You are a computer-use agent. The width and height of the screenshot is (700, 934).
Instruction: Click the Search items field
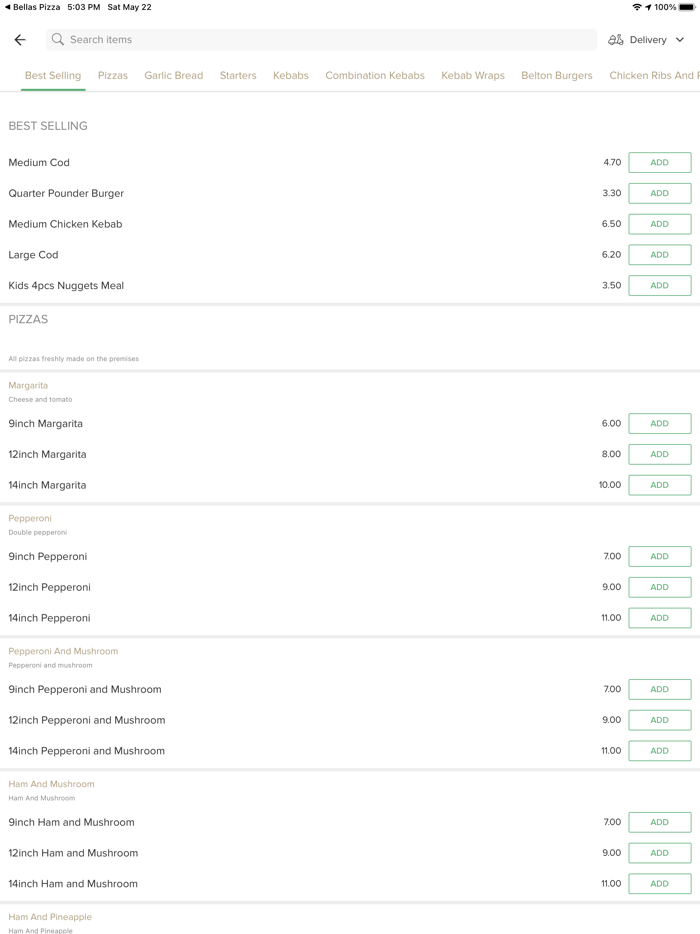point(320,40)
